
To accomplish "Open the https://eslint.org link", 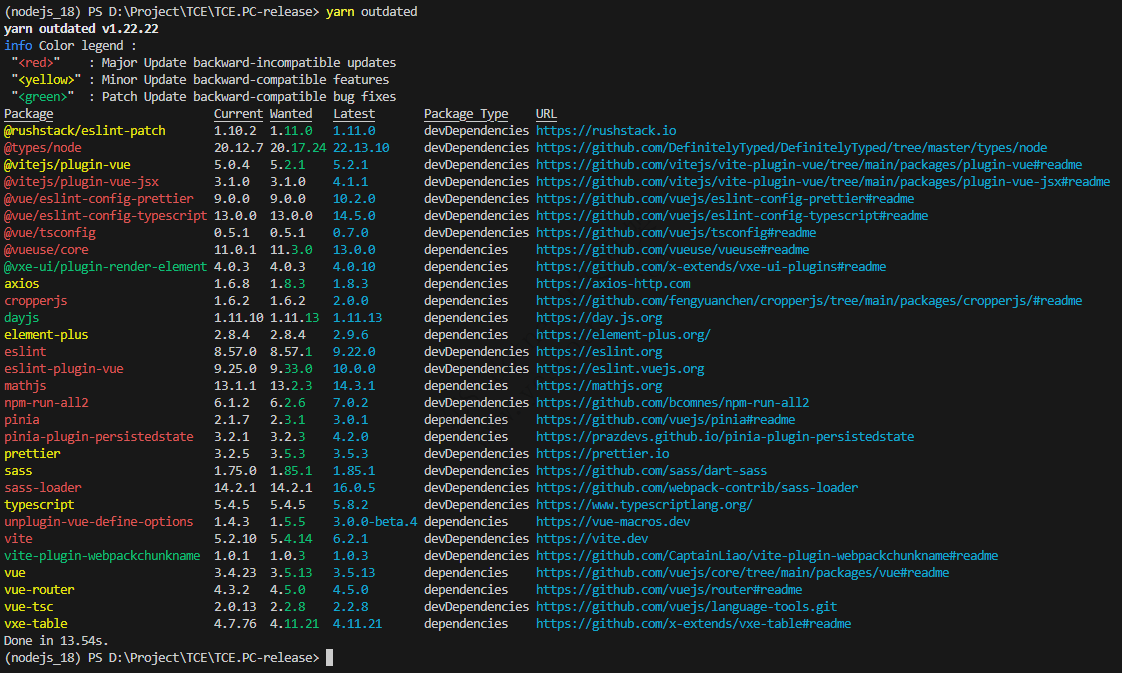I will [x=599, y=352].
